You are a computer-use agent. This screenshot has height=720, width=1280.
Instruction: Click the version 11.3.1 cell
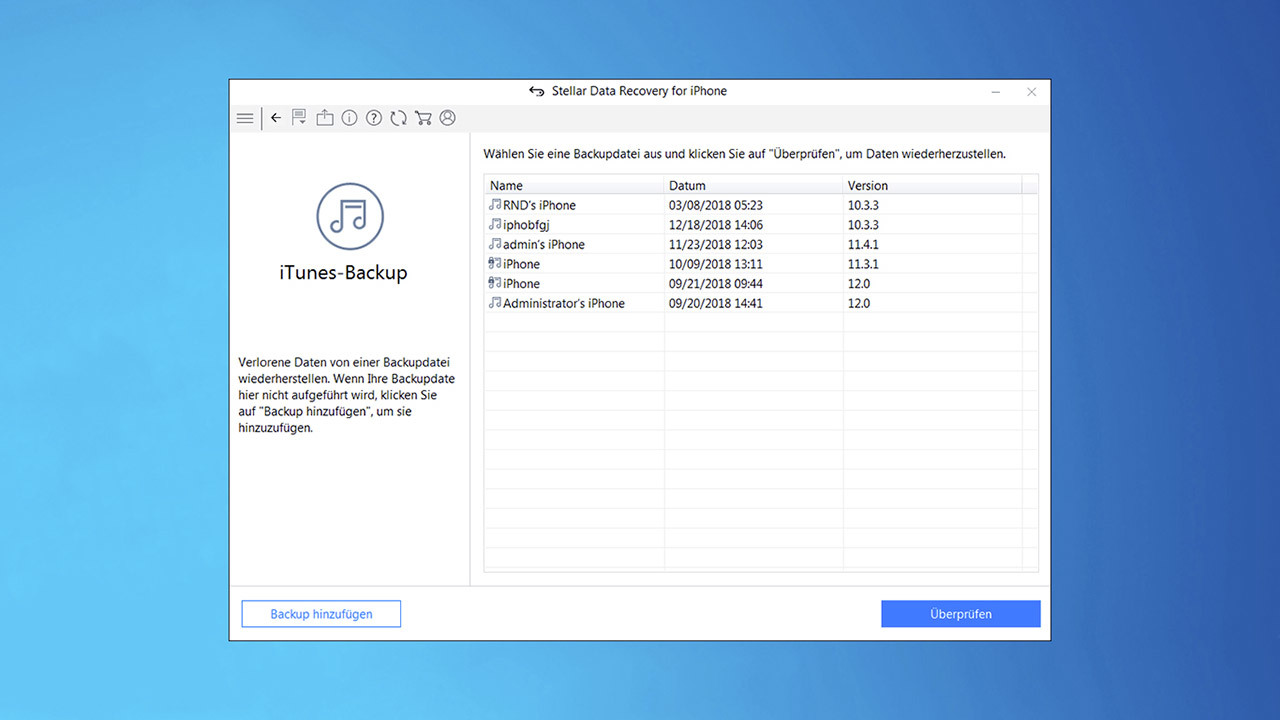coord(863,264)
